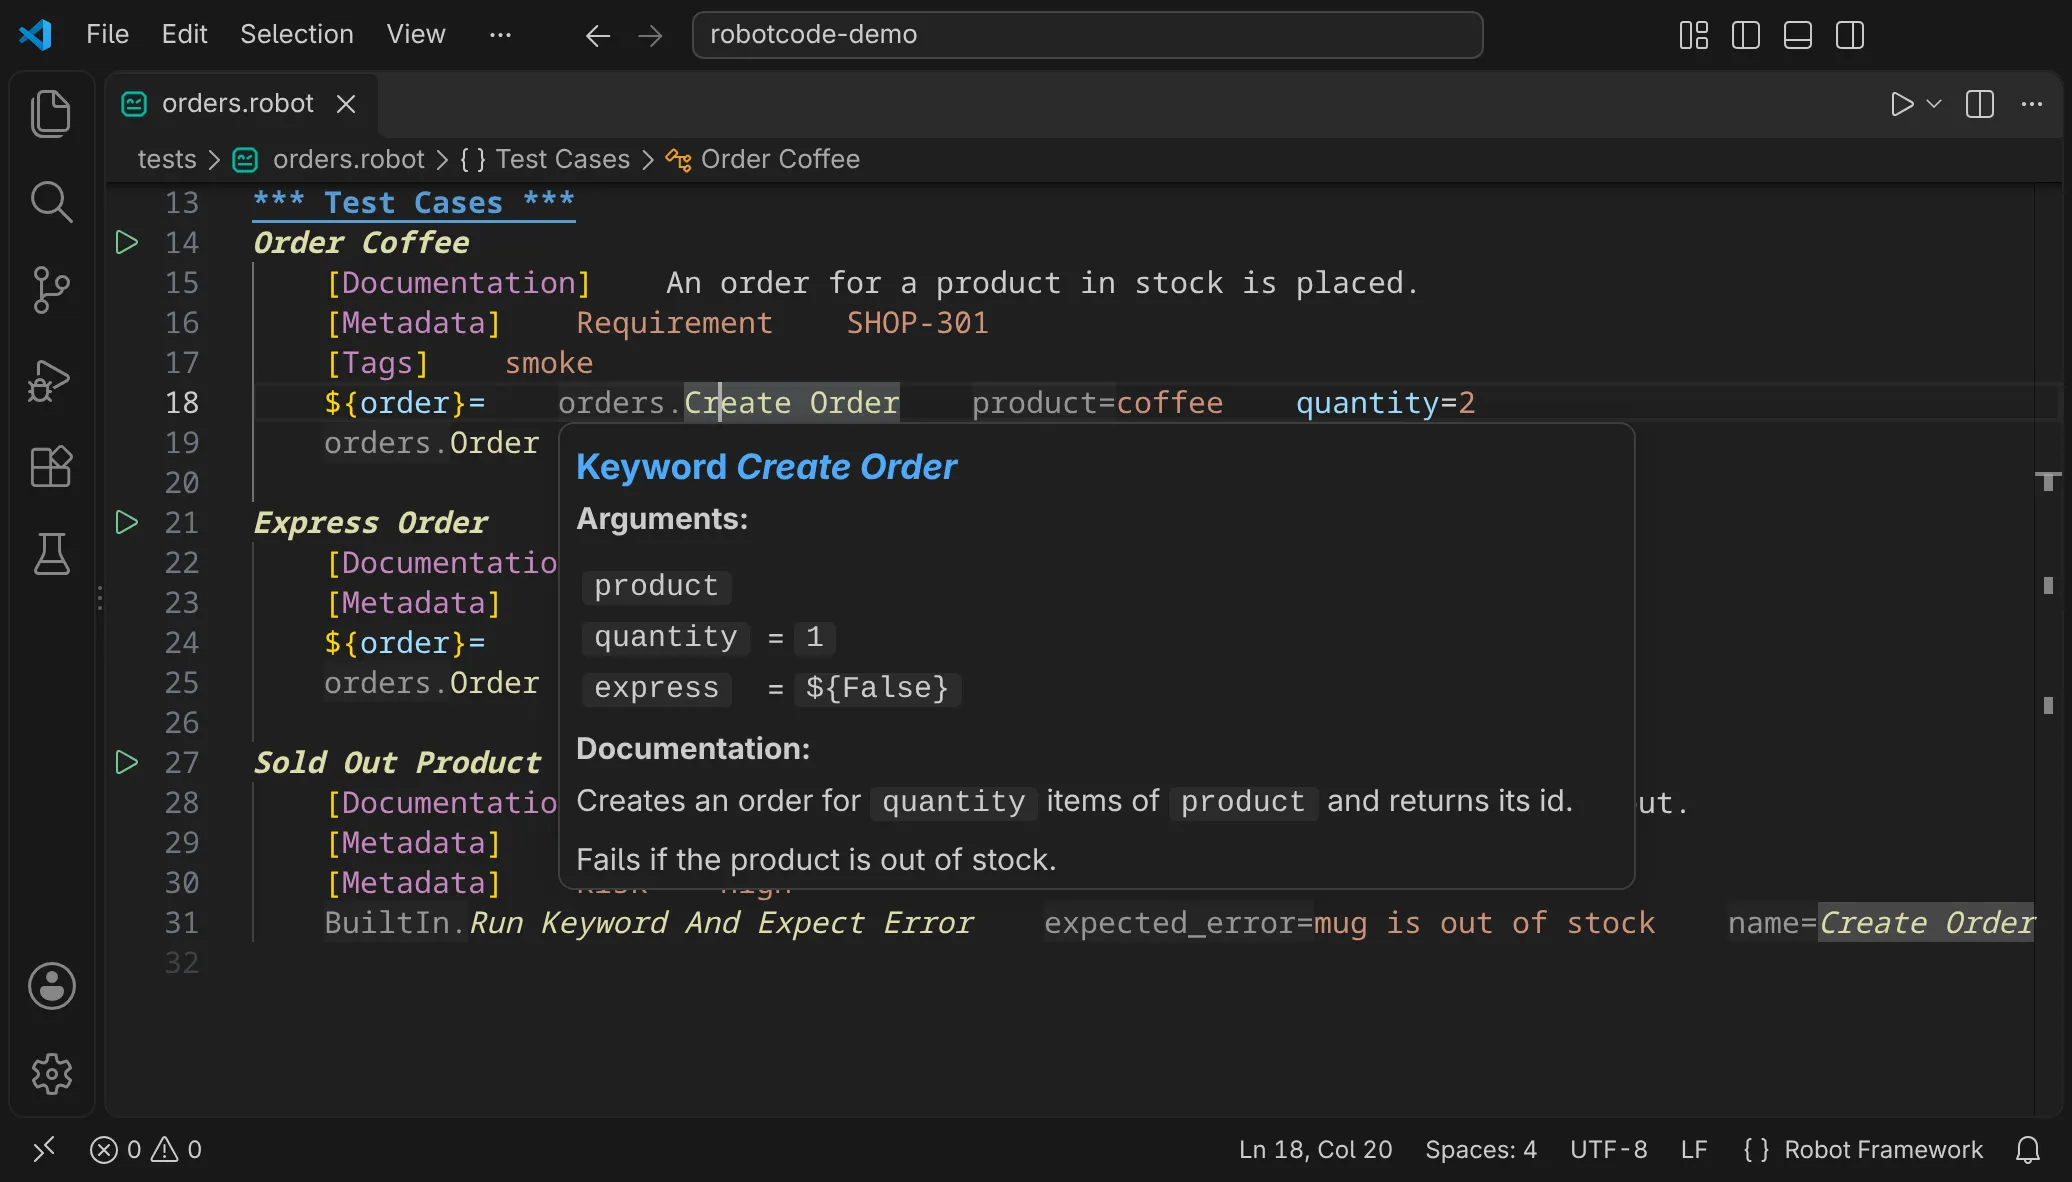Run the Express Order test case
The width and height of the screenshot is (2072, 1182).
click(x=126, y=522)
